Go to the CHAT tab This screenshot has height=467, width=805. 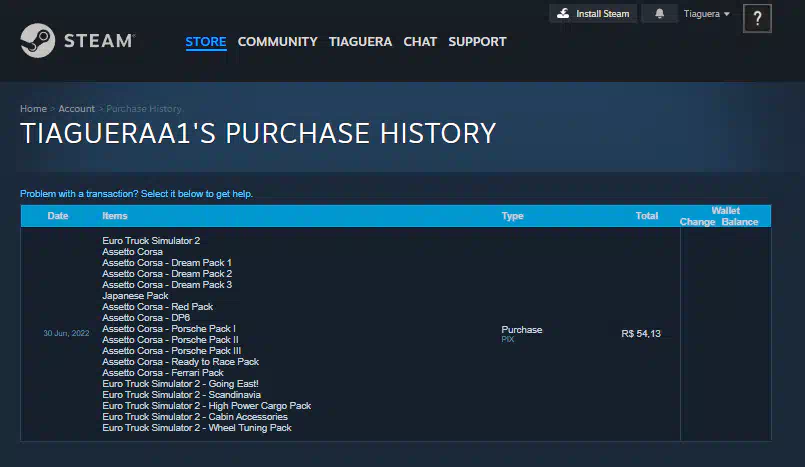[420, 42]
